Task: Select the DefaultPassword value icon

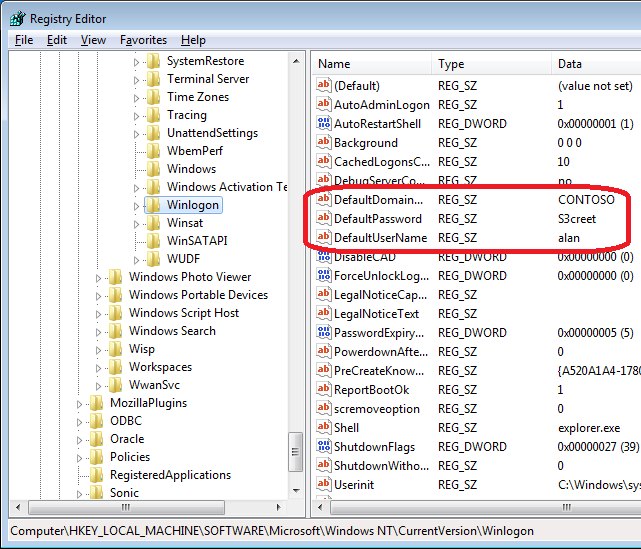Action: pyautogui.click(x=323, y=219)
